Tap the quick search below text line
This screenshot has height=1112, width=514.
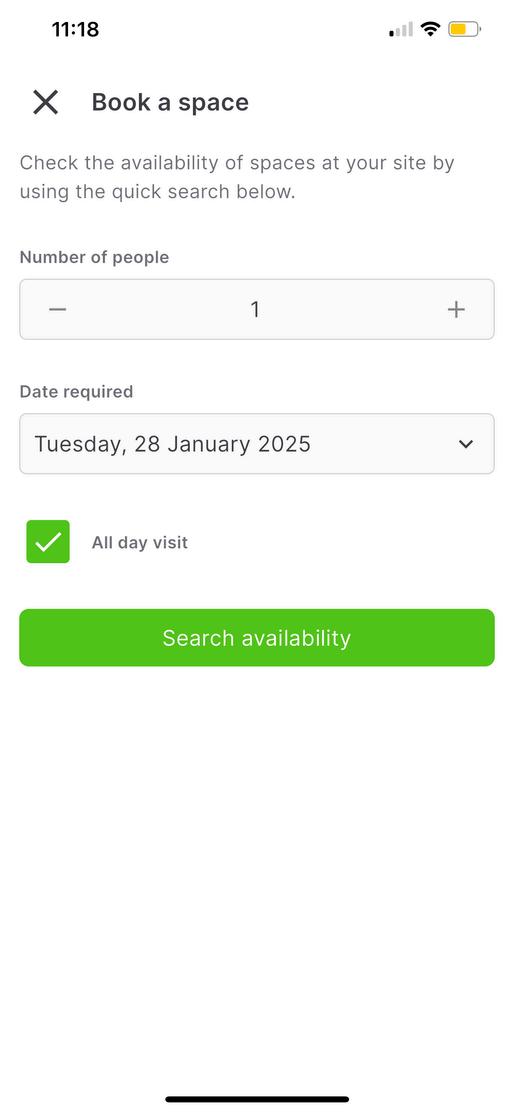(x=157, y=191)
